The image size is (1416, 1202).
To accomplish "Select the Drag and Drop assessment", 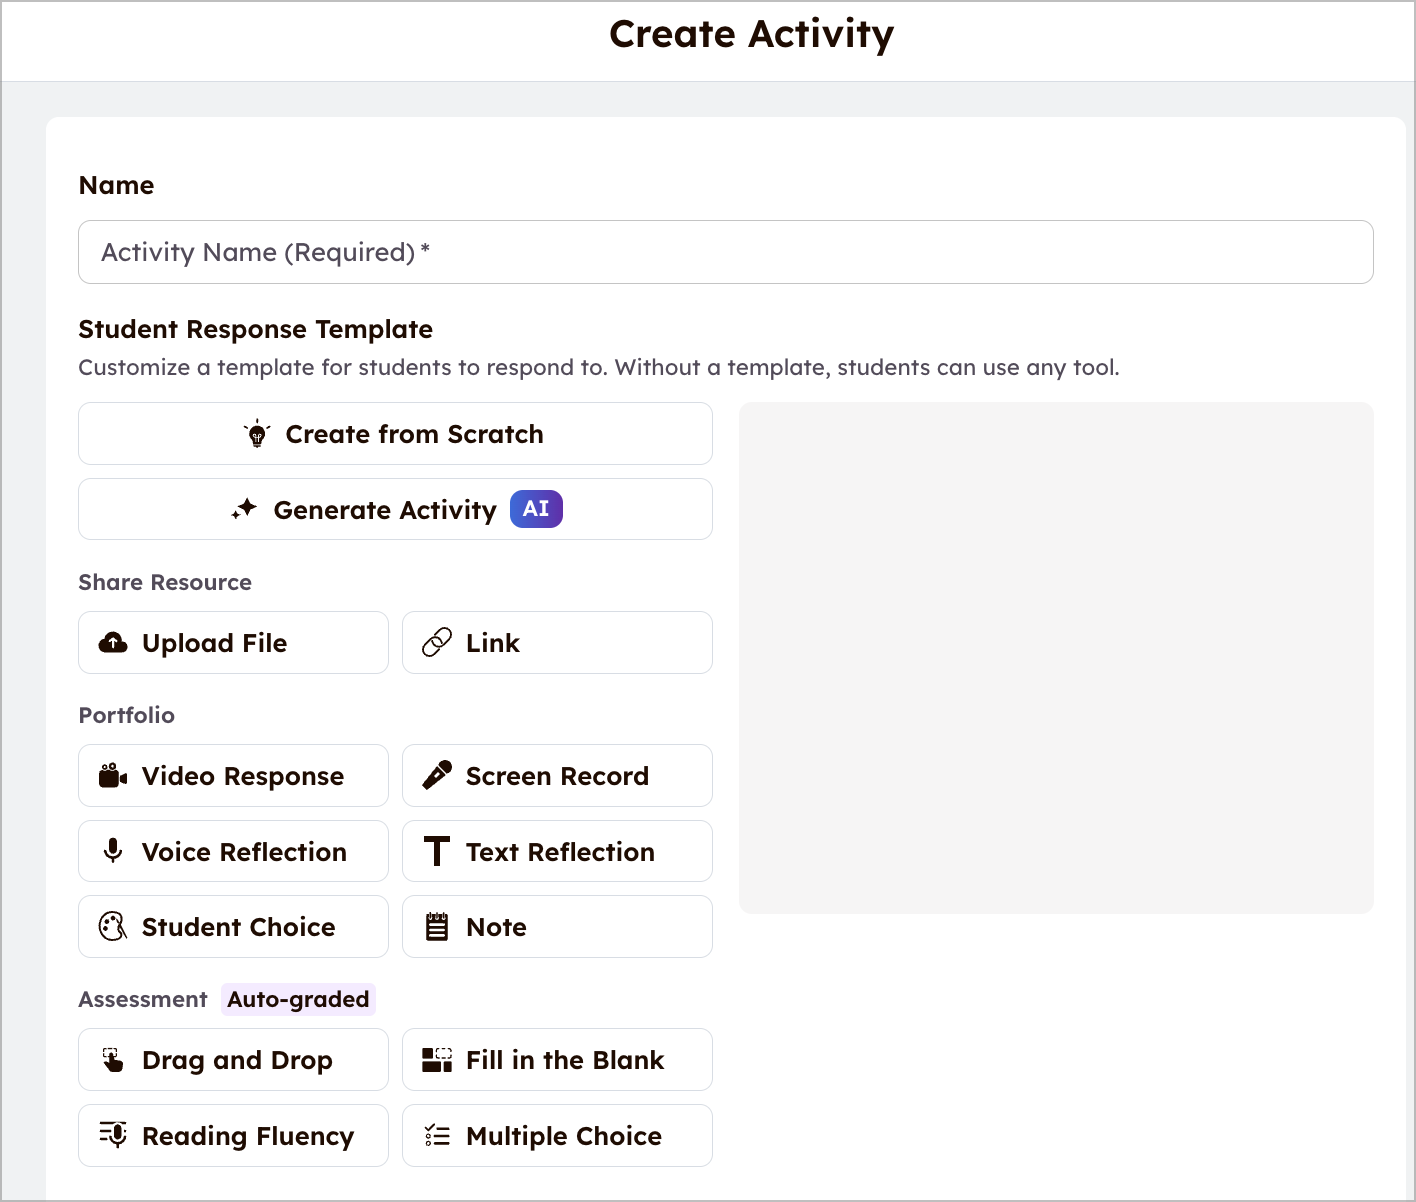I will [x=233, y=1060].
